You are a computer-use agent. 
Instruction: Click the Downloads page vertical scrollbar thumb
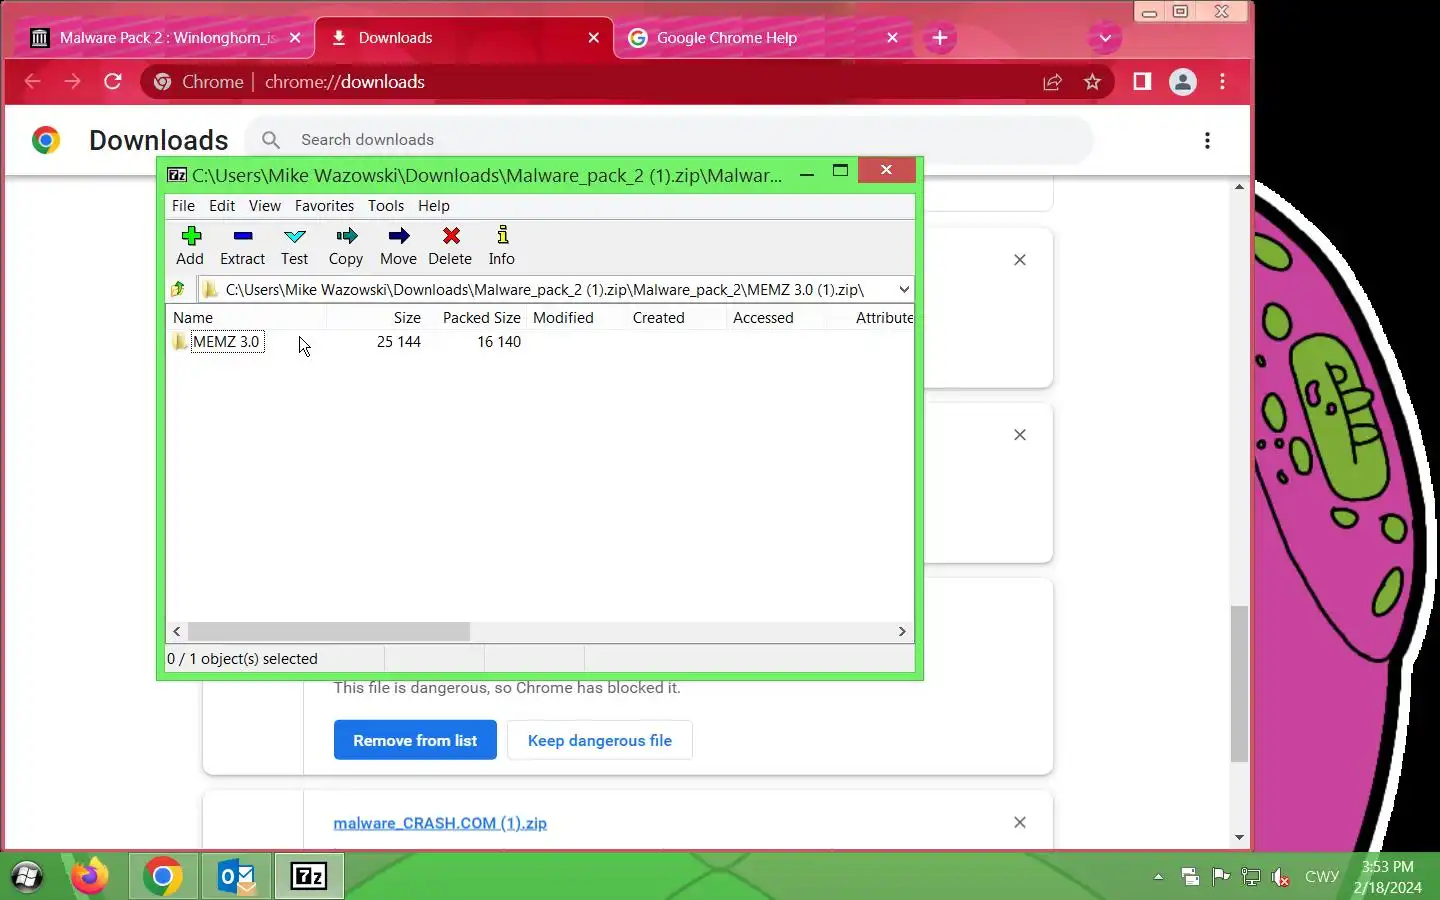[1240, 684]
